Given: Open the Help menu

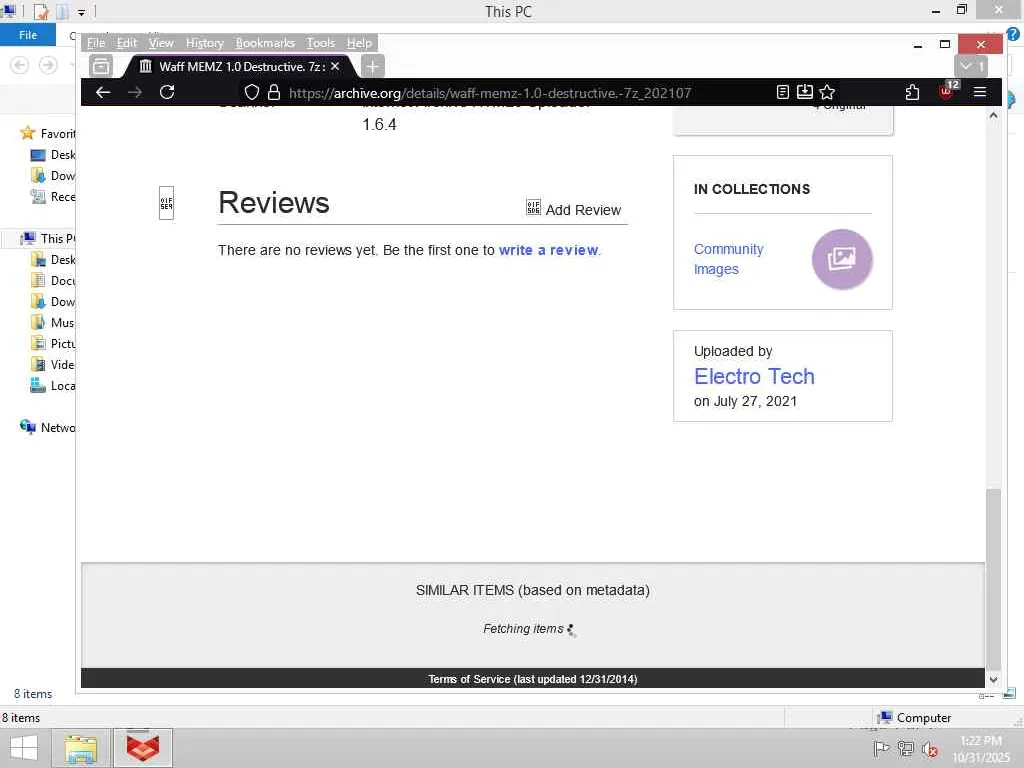Looking at the screenshot, I should [359, 43].
